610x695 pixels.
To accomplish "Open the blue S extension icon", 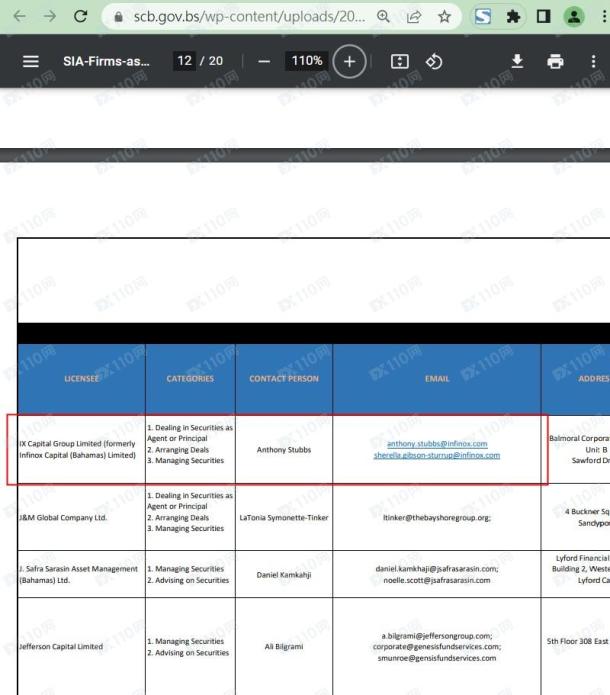I will [483, 17].
